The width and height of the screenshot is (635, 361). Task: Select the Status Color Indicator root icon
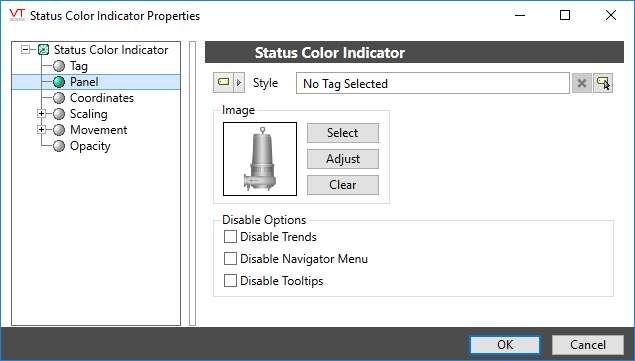[43, 50]
